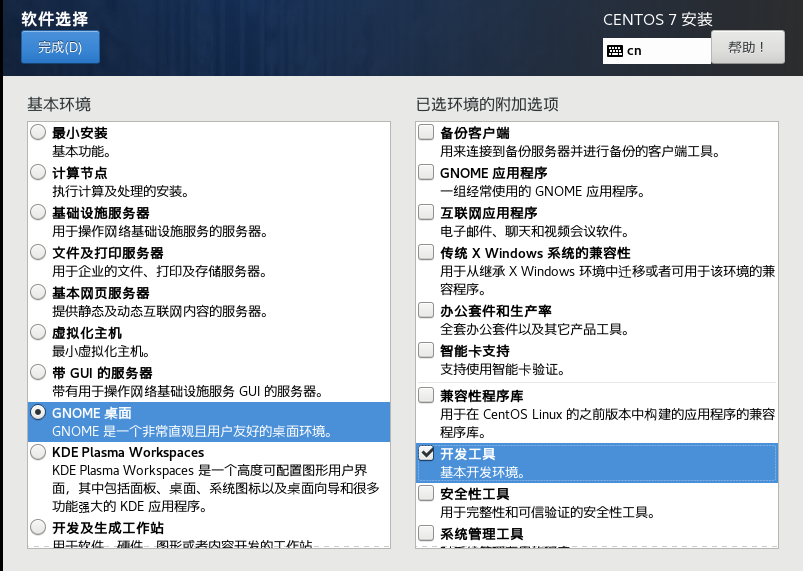Click the description 基本功能。
Image resolution: width=803 pixels, height=571 pixels.
[x=81, y=152]
